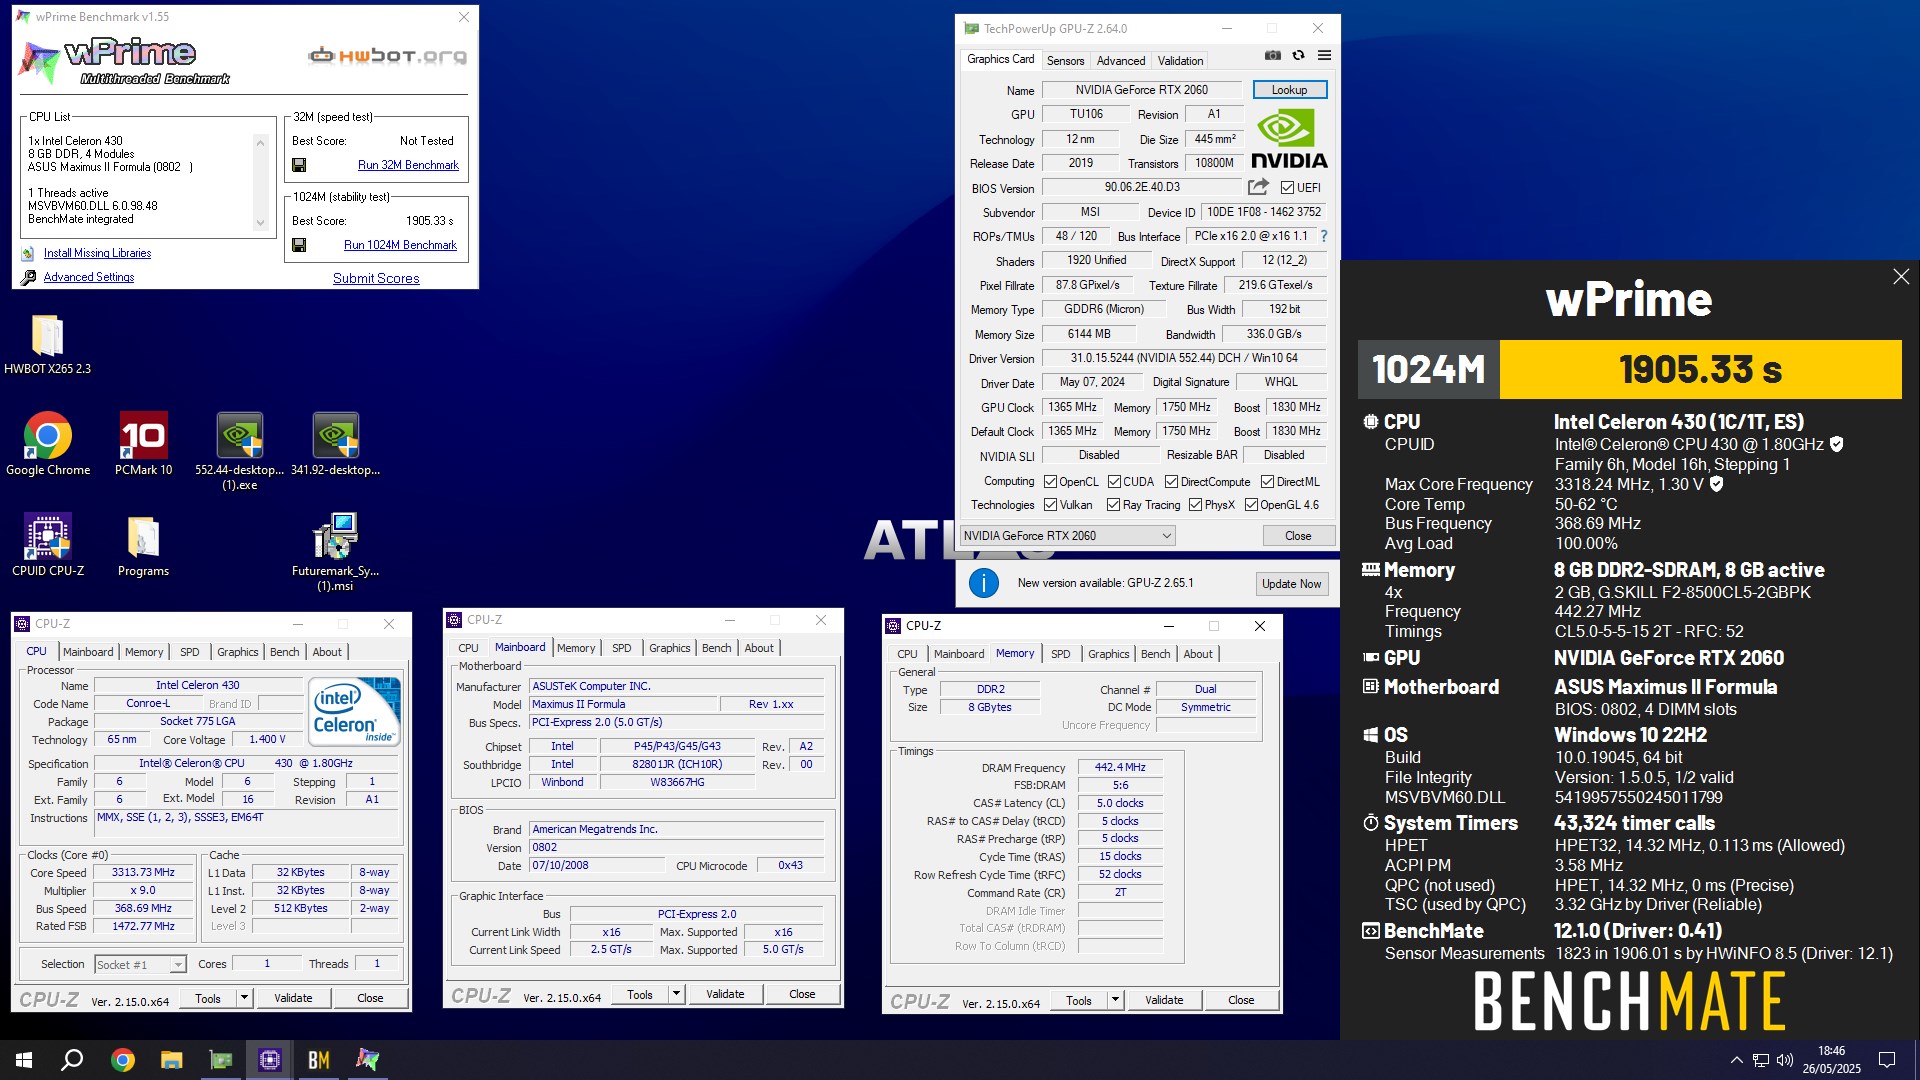Click Submit Scores link in wPrime
This screenshot has height=1080, width=1920.
376,278
